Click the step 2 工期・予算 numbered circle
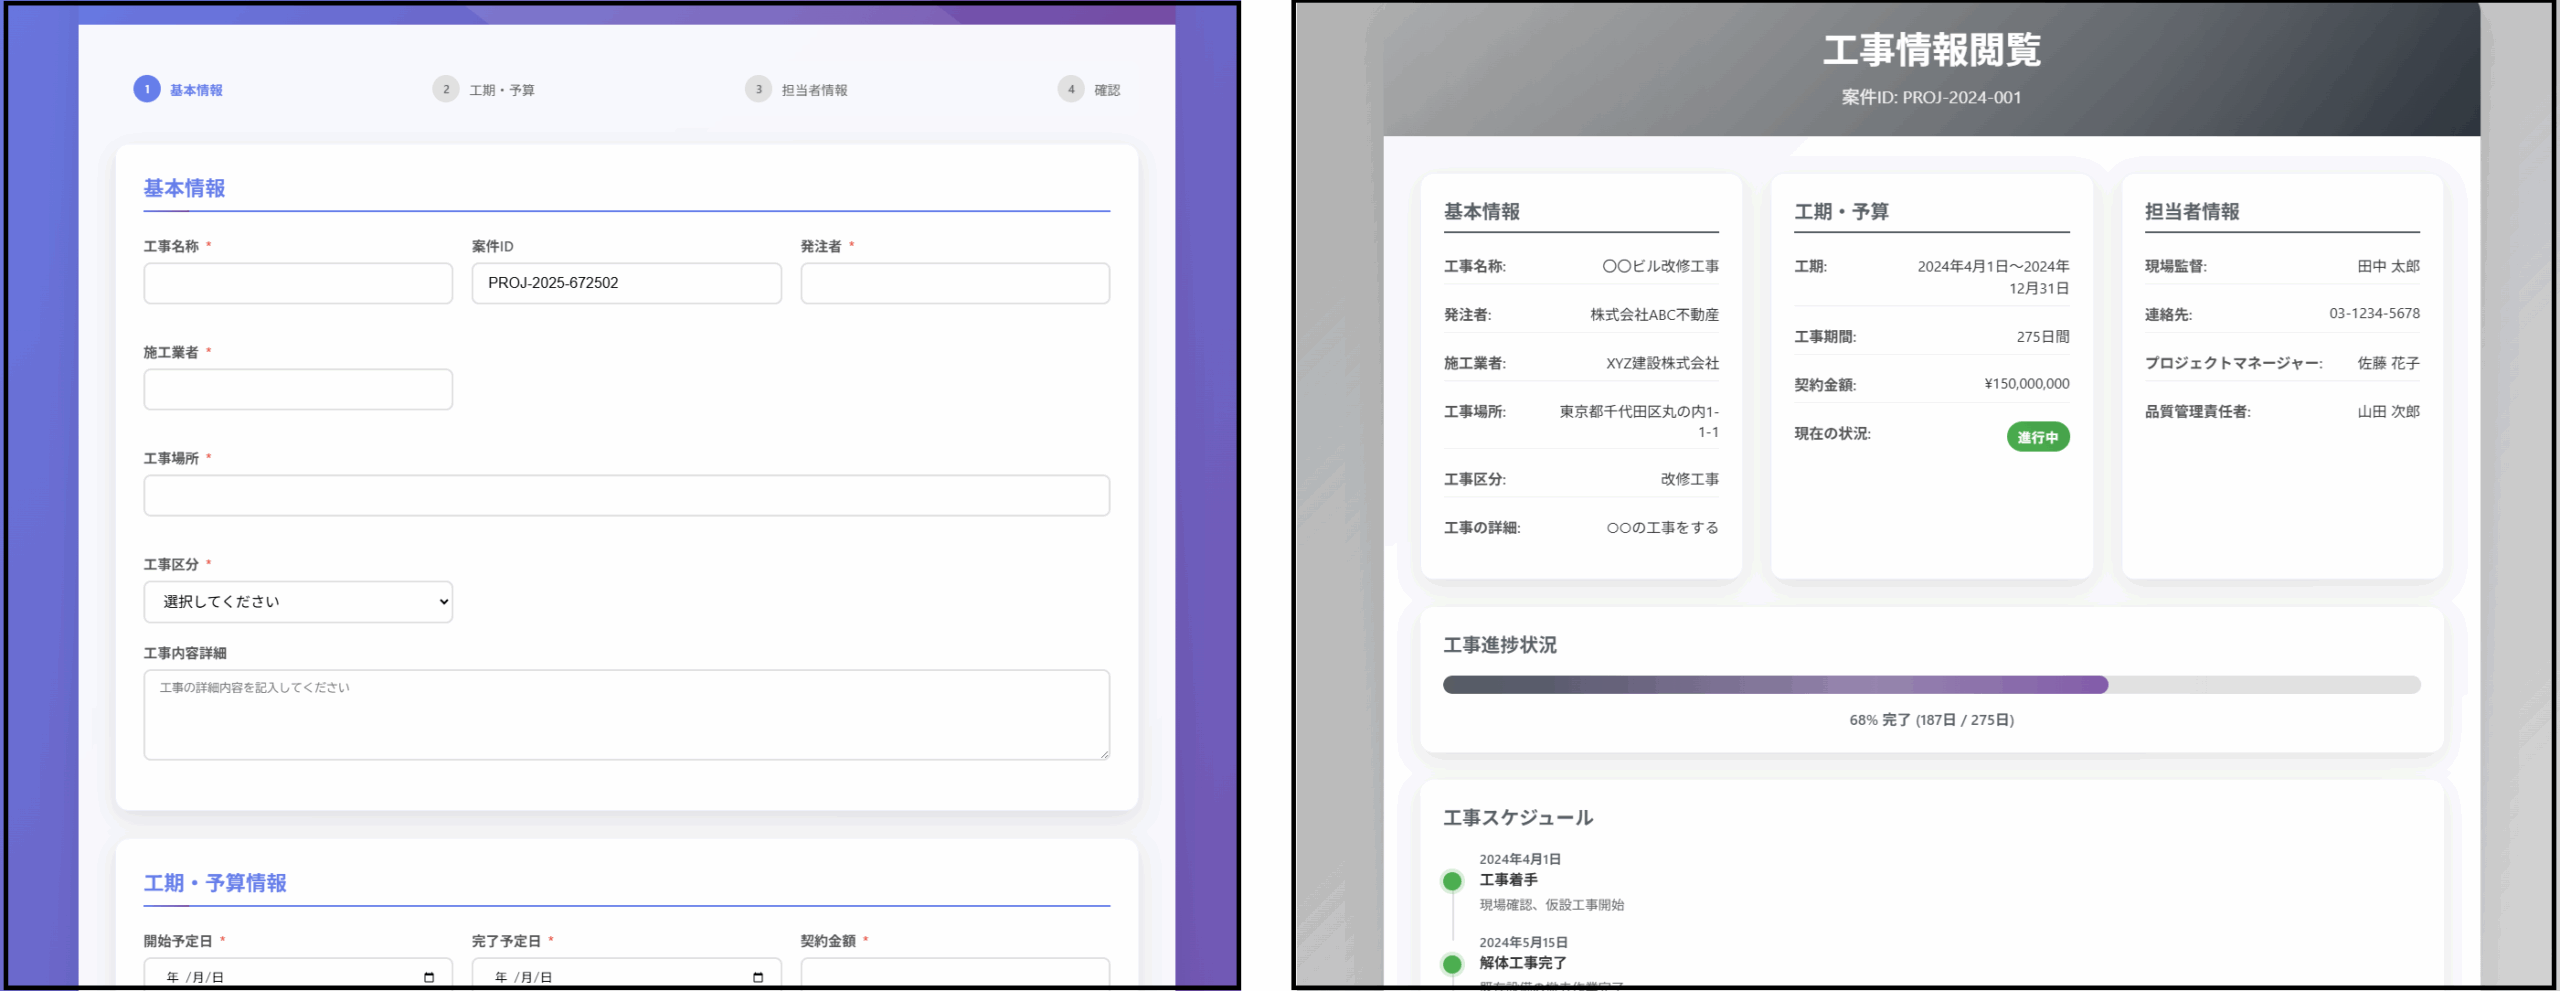The height and width of the screenshot is (991, 2560). point(444,89)
